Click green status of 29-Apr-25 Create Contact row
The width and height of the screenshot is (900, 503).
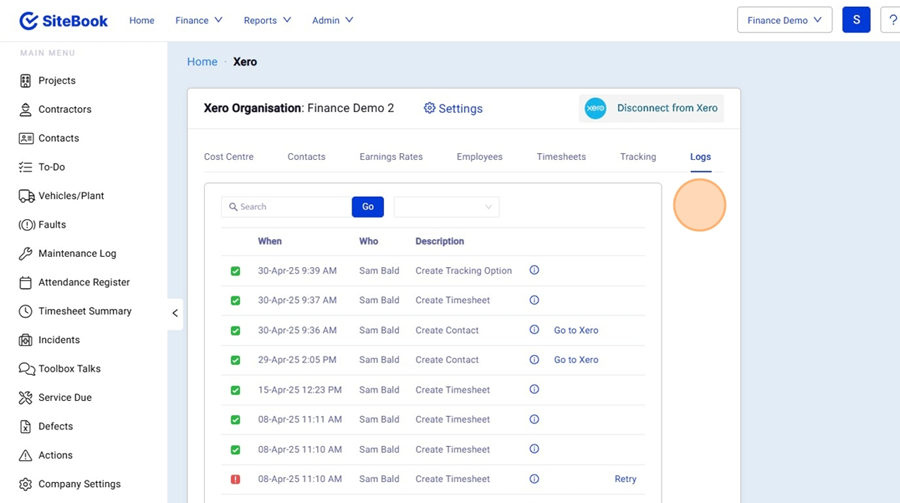(x=236, y=360)
